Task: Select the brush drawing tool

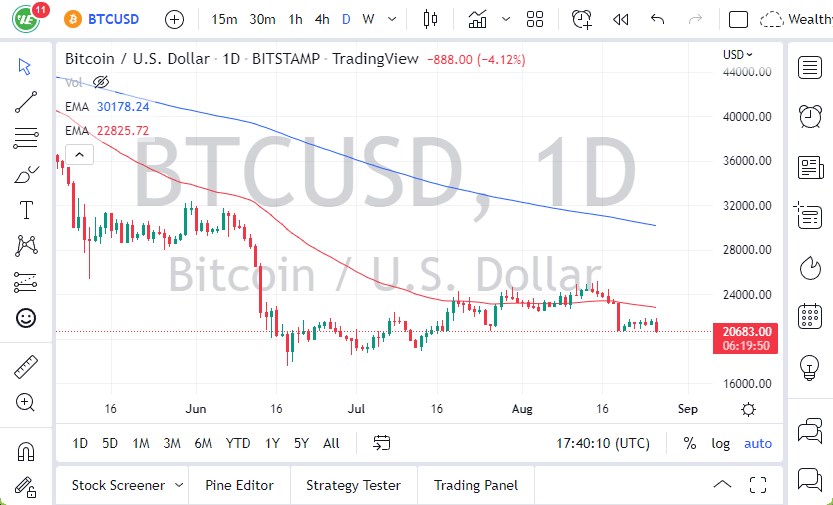Action: [x=26, y=174]
